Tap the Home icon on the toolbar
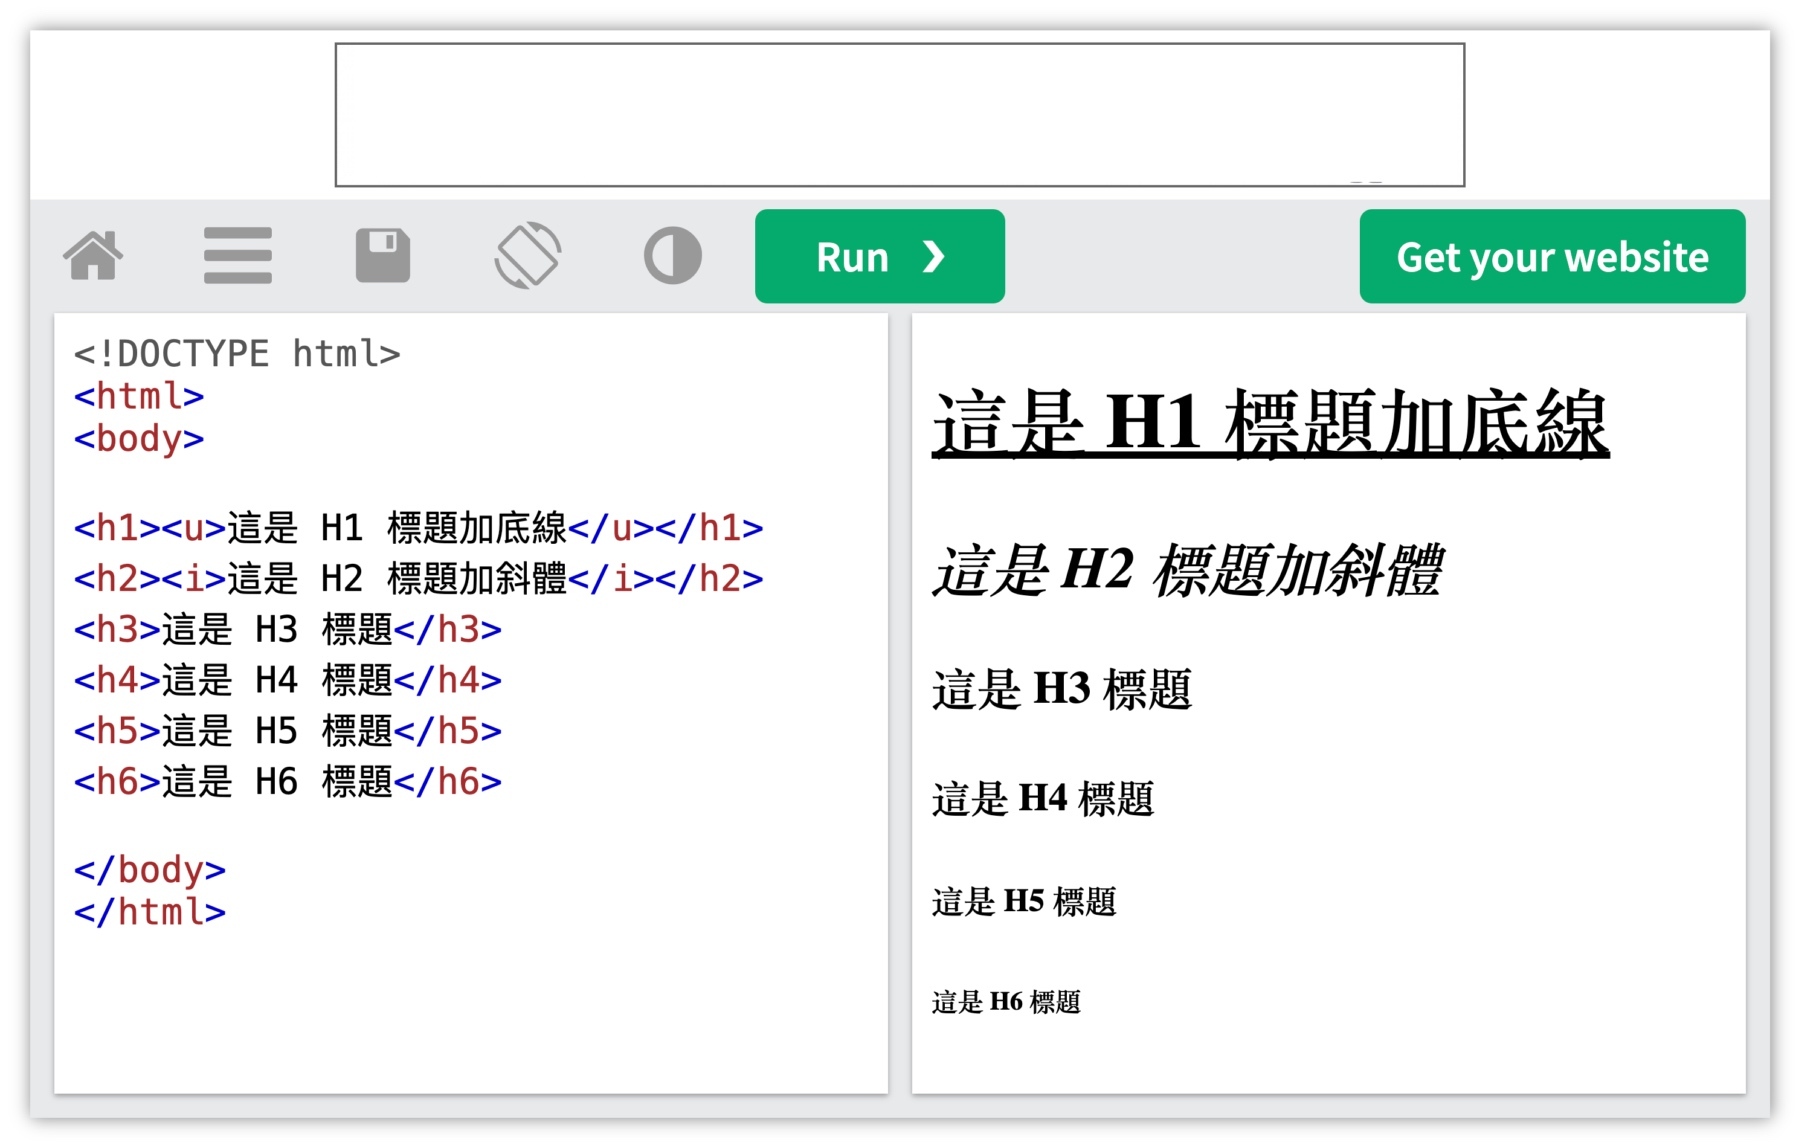1800x1148 pixels. click(95, 255)
